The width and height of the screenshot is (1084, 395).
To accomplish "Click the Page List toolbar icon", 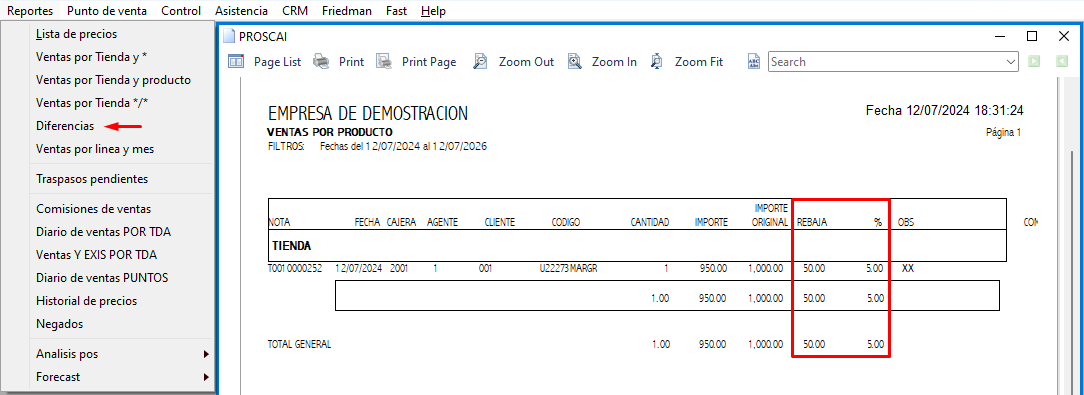I will 236,62.
